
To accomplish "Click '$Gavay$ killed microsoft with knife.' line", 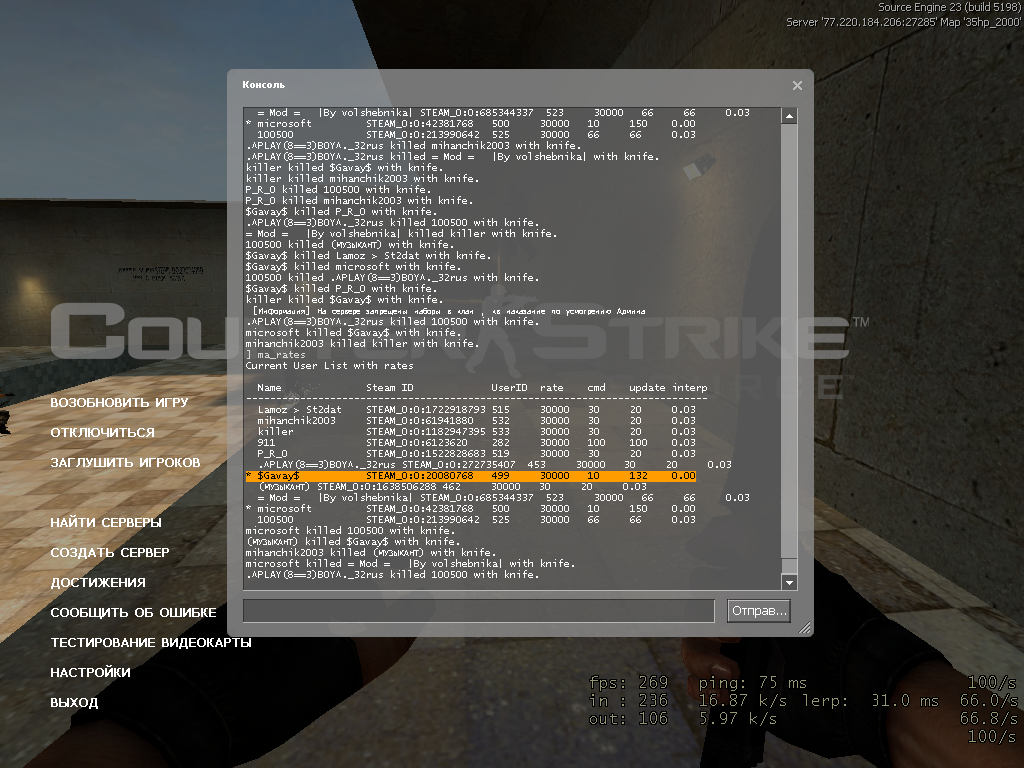I will click(x=353, y=266).
